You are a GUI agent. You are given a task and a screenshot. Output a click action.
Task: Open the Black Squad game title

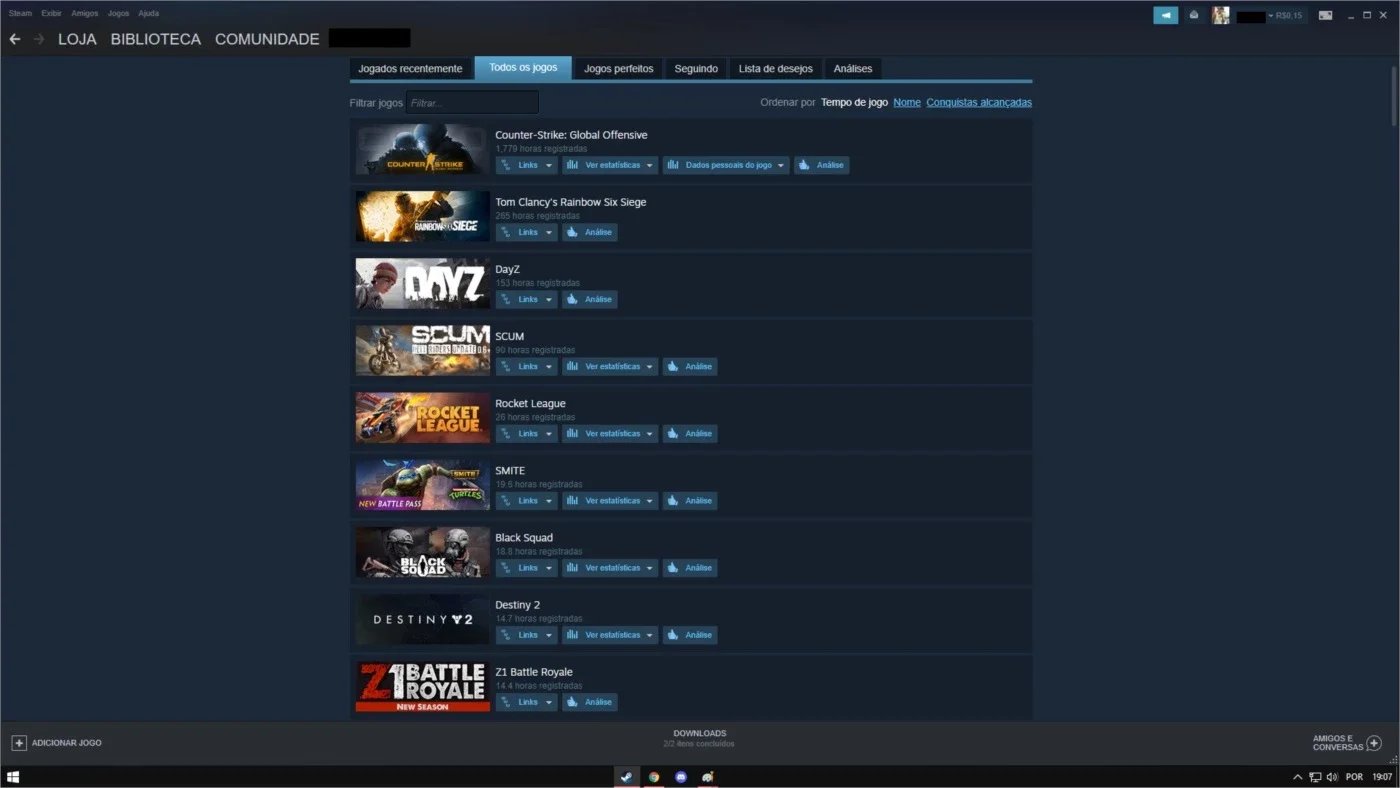524,537
